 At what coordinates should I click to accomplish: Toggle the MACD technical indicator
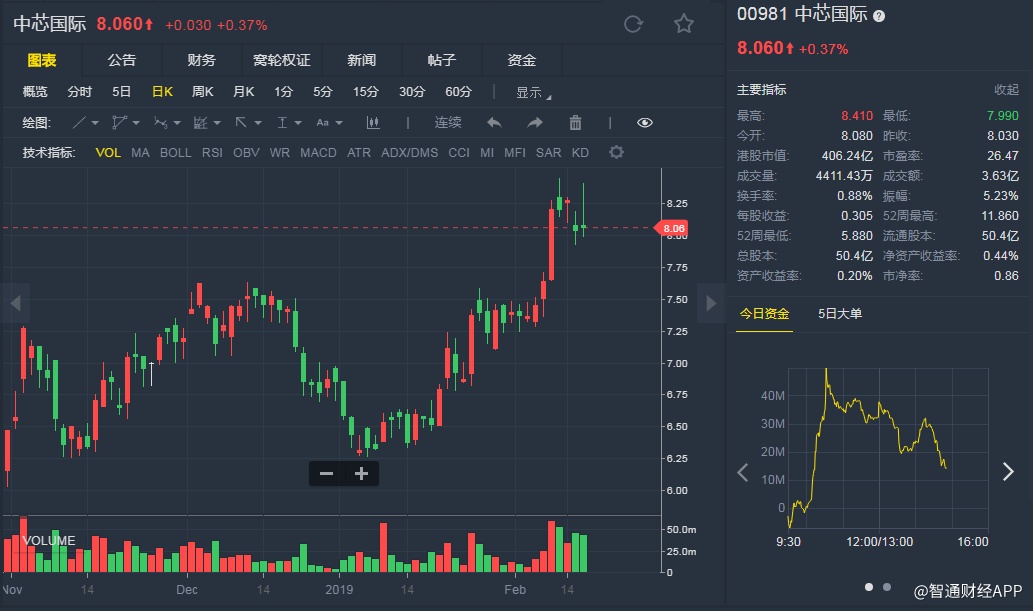(x=318, y=153)
